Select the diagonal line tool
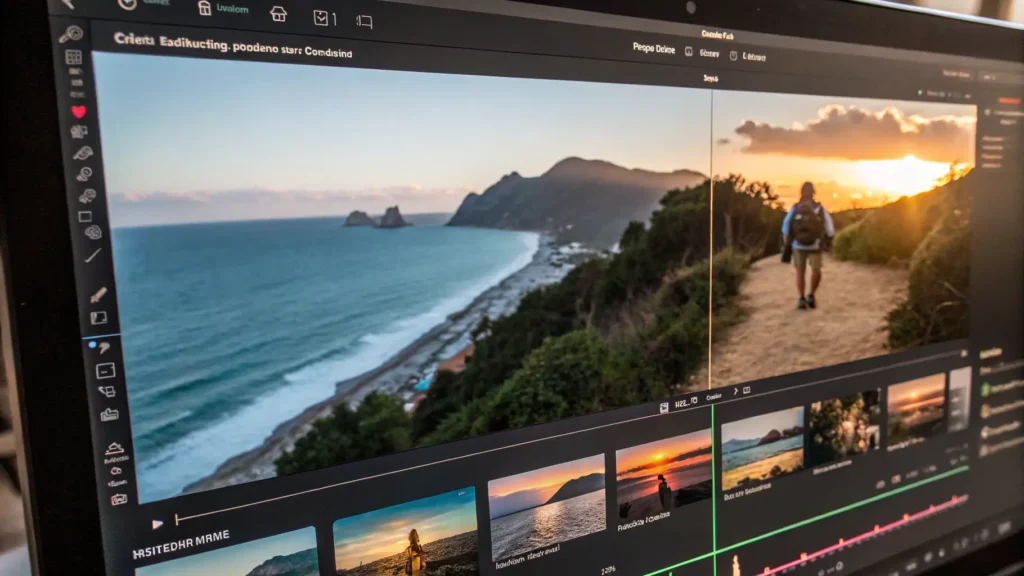This screenshot has height=576, width=1024. tap(93, 255)
